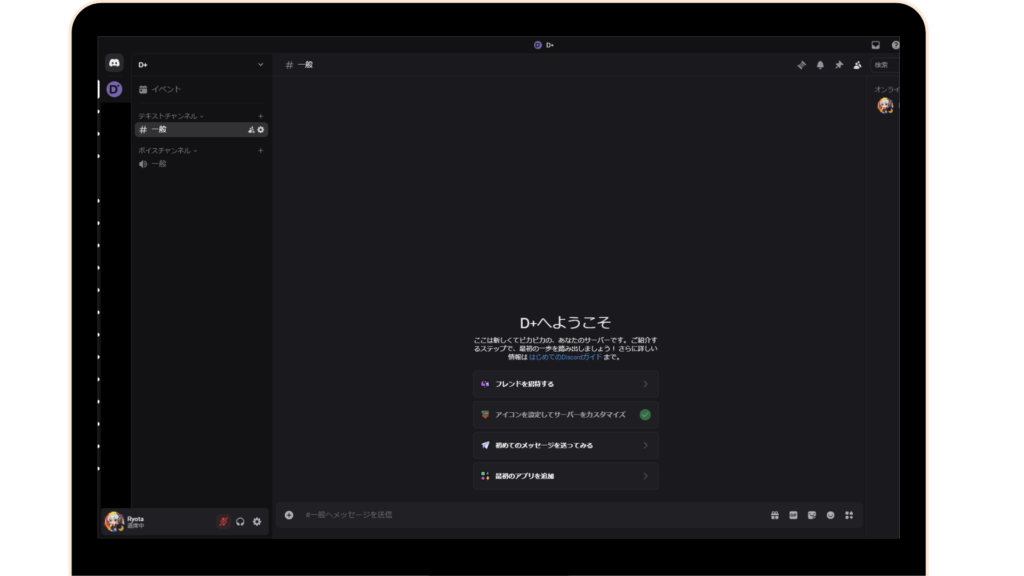Toggle the member list visibility
Screen dimensions: 1024x576
[x=857, y=65]
